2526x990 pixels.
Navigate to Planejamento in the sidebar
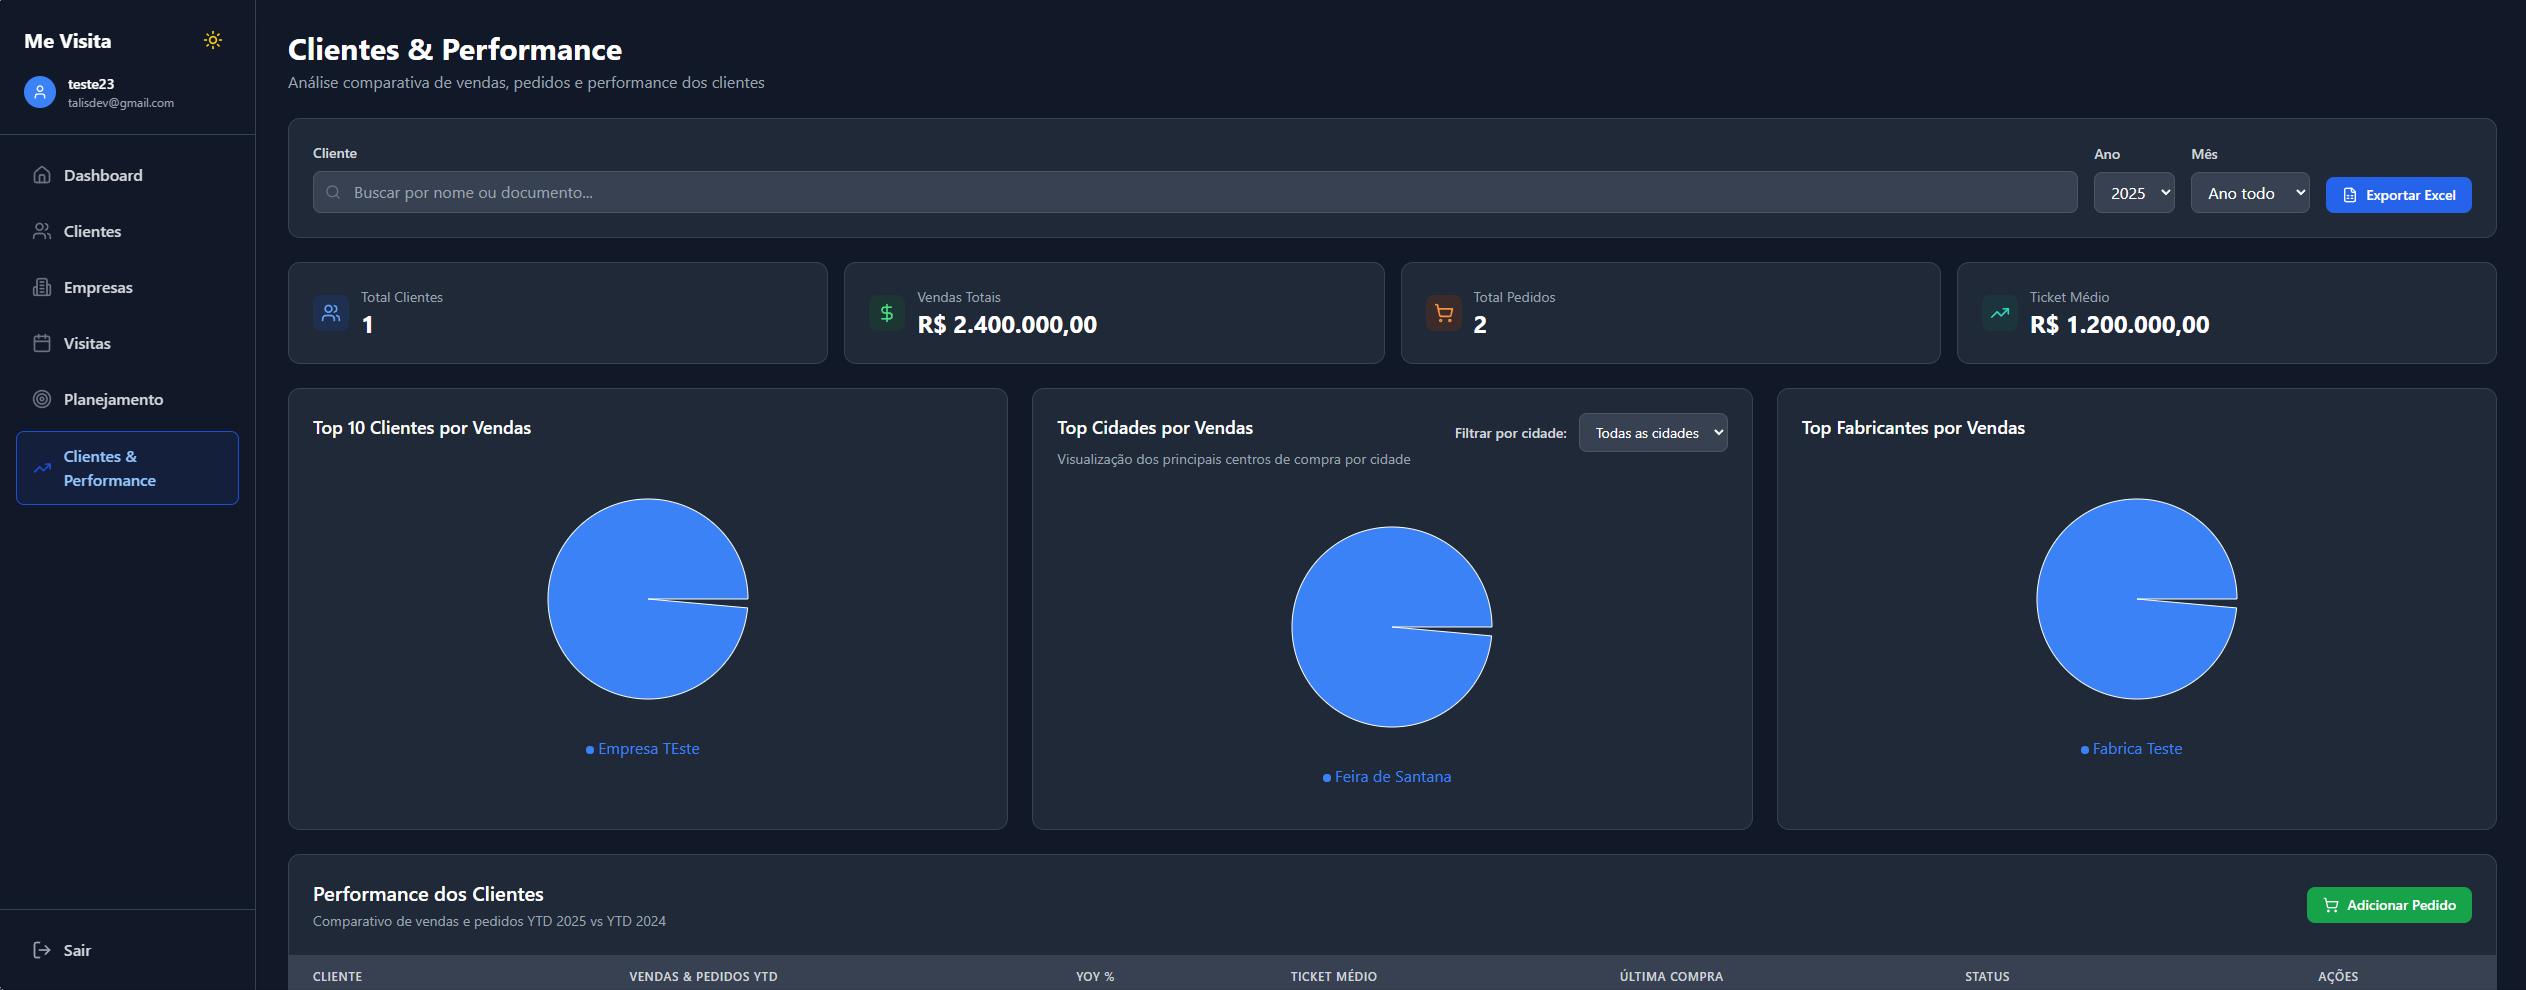113,399
